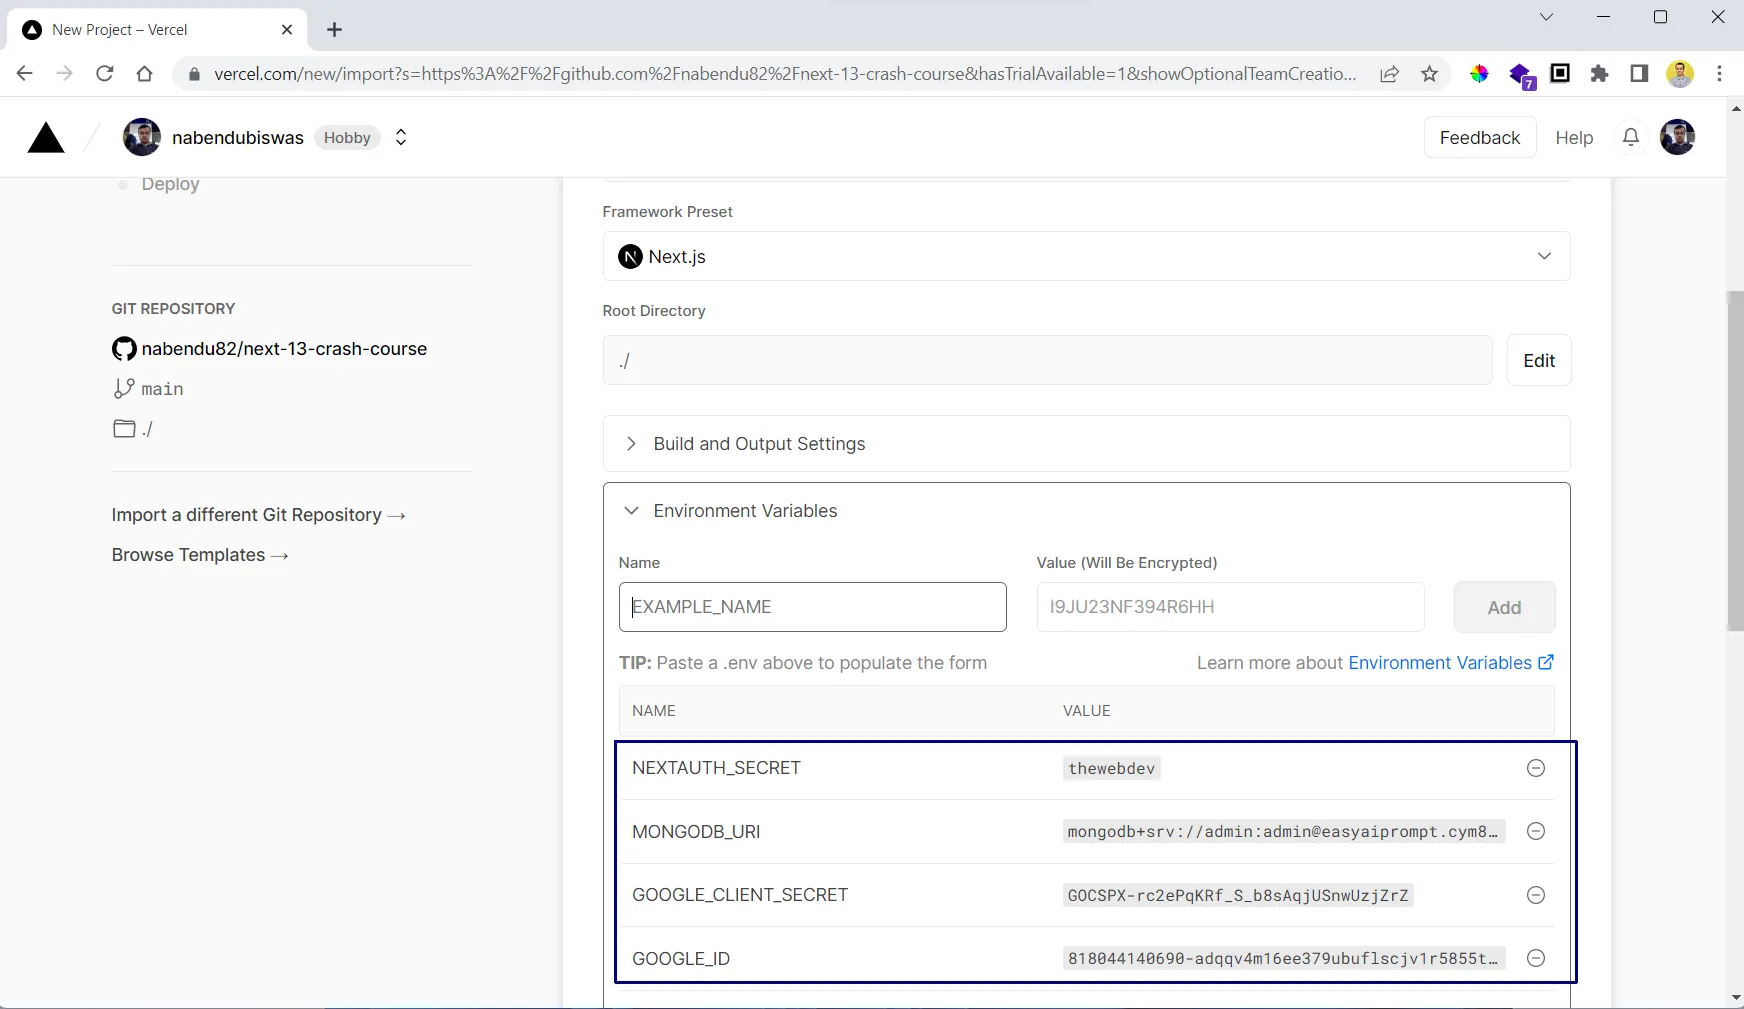Open Chrome three-dot menu
1744x1009 pixels.
(1719, 73)
